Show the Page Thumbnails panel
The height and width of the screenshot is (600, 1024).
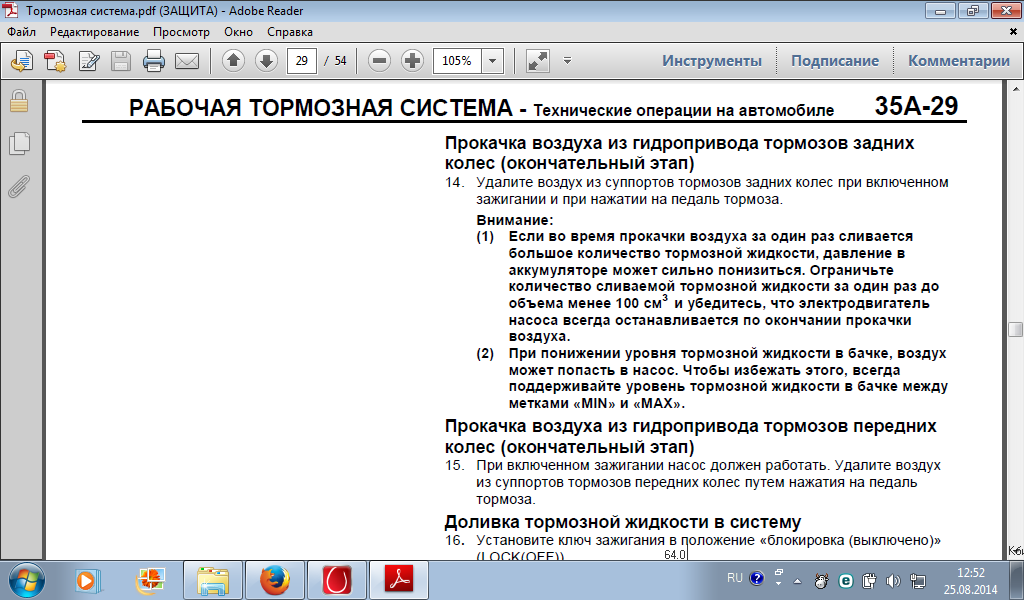(x=18, y=144)
